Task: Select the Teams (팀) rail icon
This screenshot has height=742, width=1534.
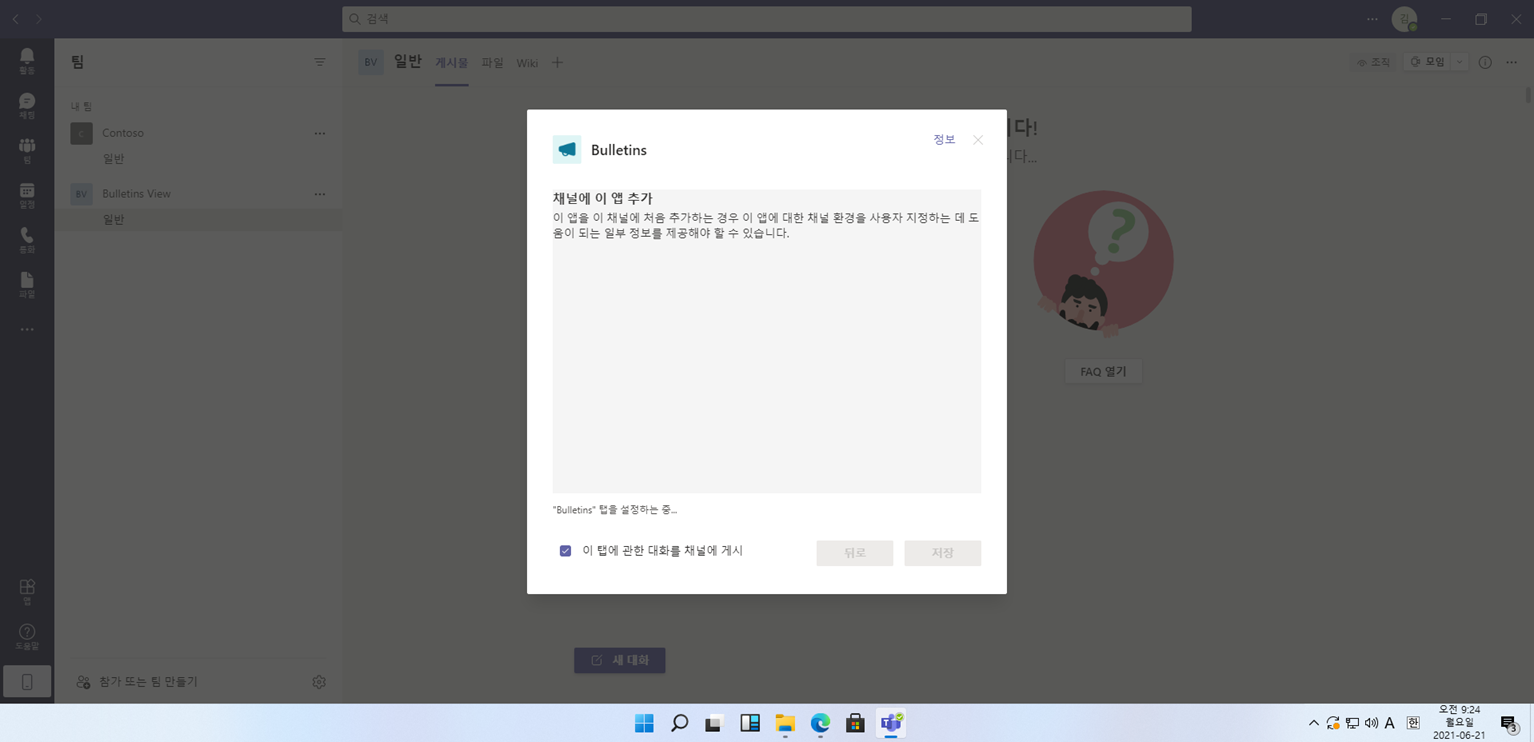Action: pos(27,150)
